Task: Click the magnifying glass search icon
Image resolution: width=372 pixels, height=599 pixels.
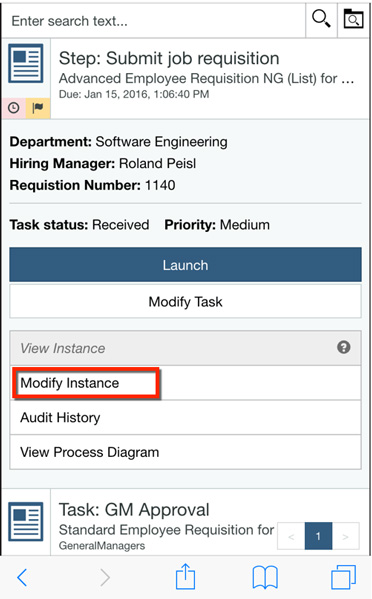Action: click(321, 19)
